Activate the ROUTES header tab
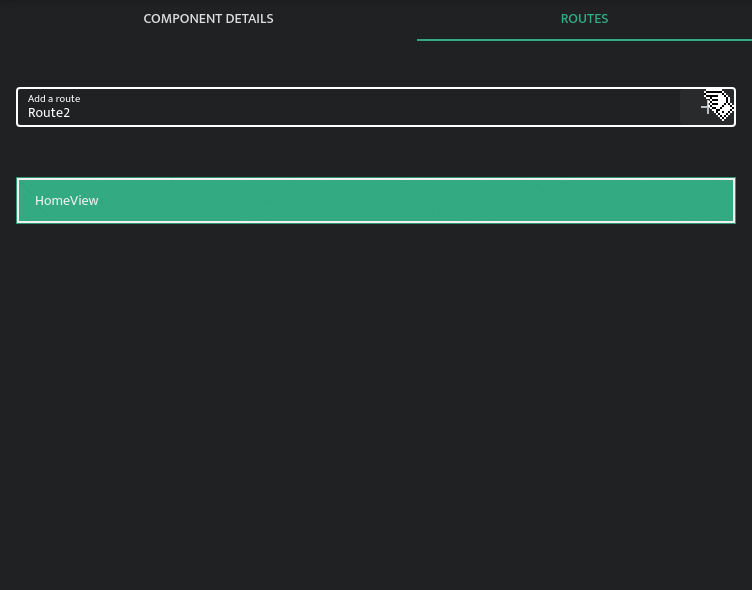 (x=584, y=19)
